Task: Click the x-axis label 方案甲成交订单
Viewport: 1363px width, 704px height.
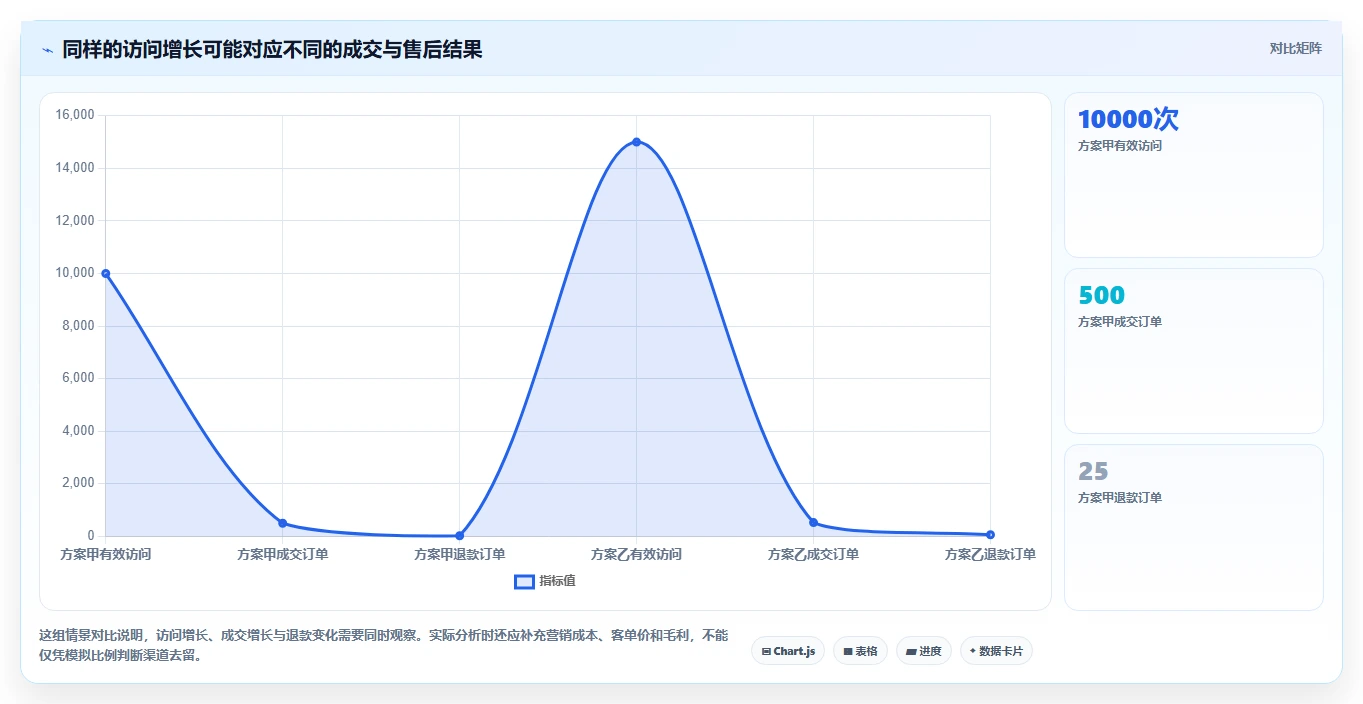Action: pos(282,554)
